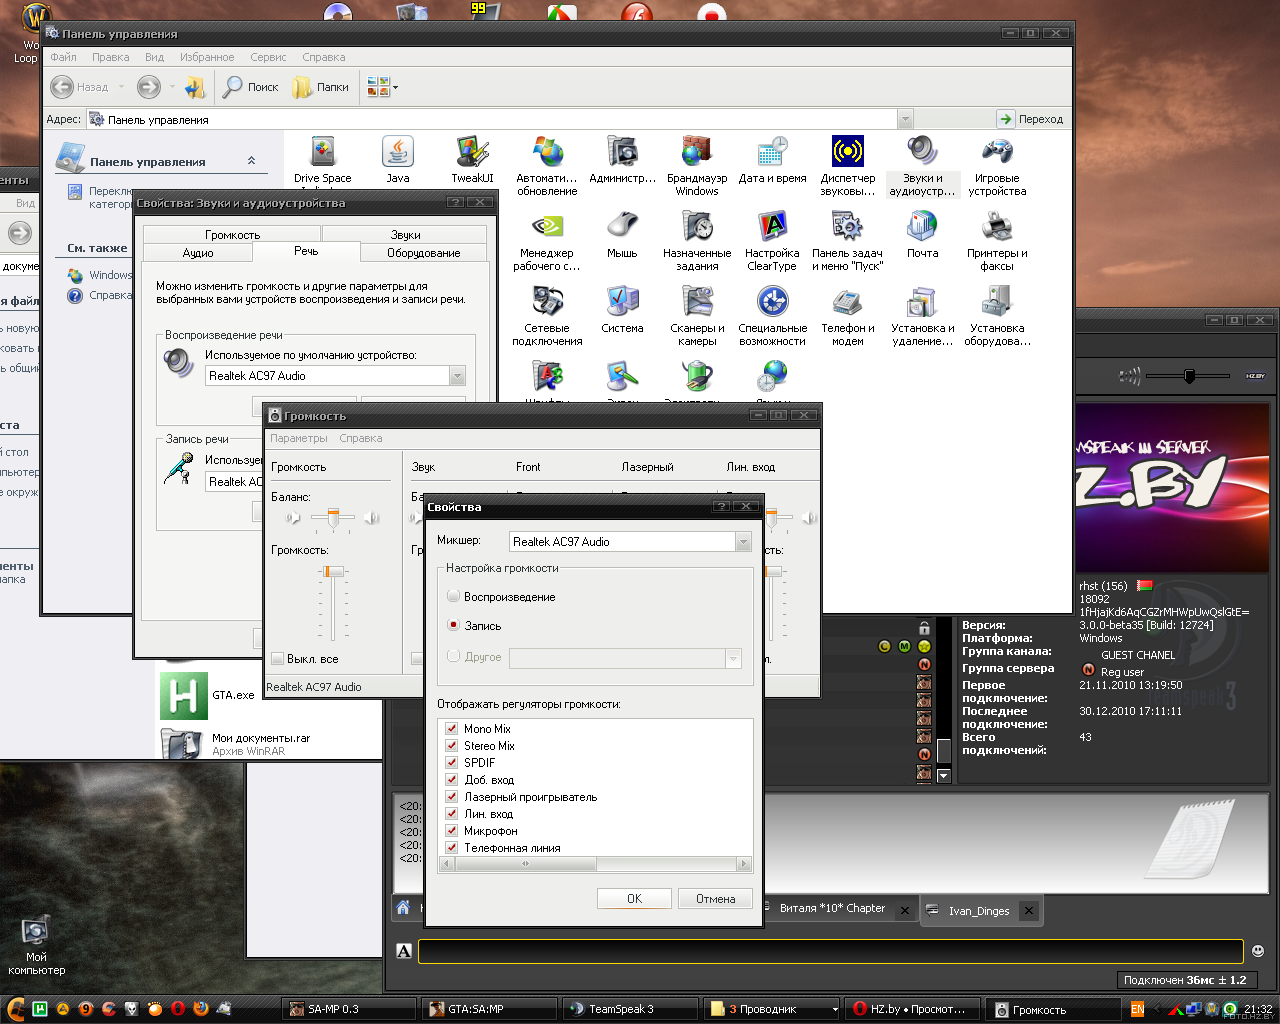Open TweakUI control panel icon

472,160
